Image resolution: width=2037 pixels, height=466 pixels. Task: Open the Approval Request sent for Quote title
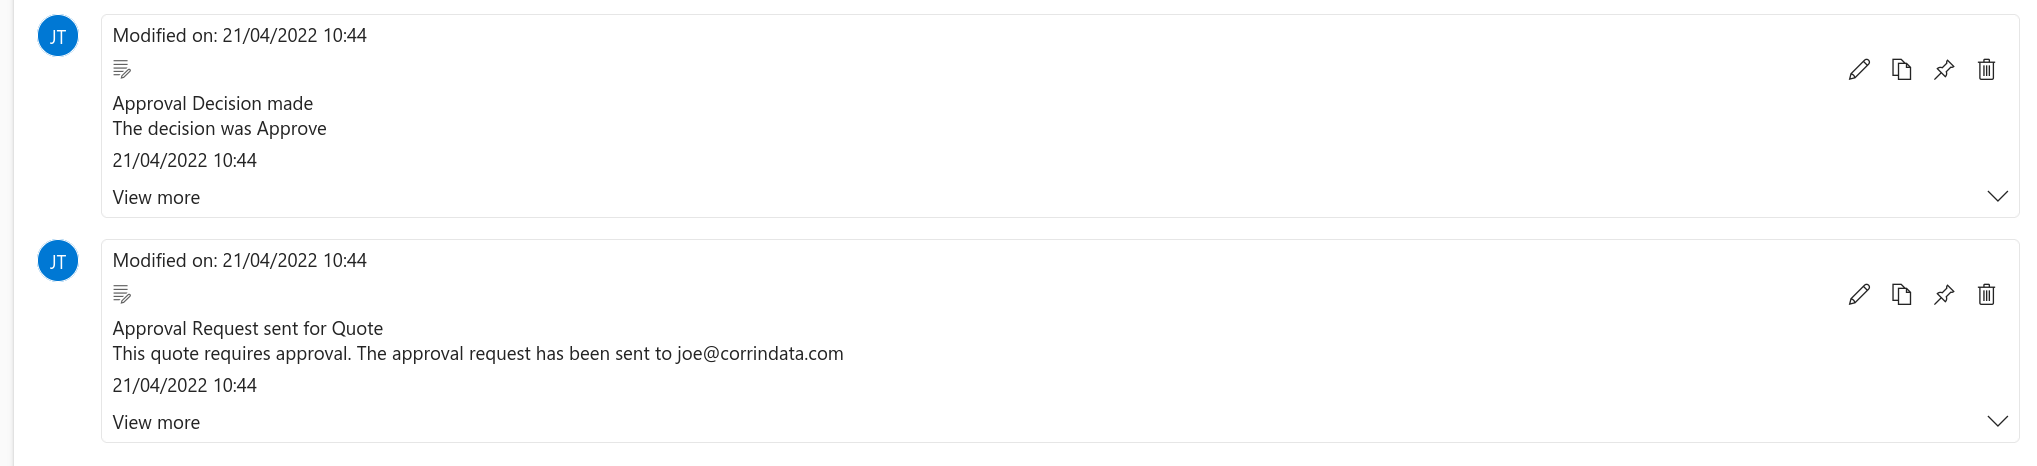click(x=247, y=329)
